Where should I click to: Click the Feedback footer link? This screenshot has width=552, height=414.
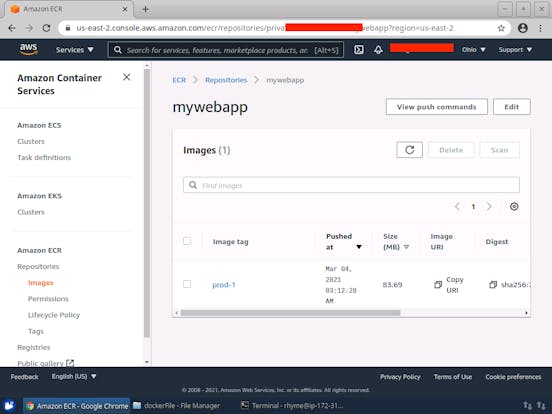pyautogui.click(x=24, y=377)
